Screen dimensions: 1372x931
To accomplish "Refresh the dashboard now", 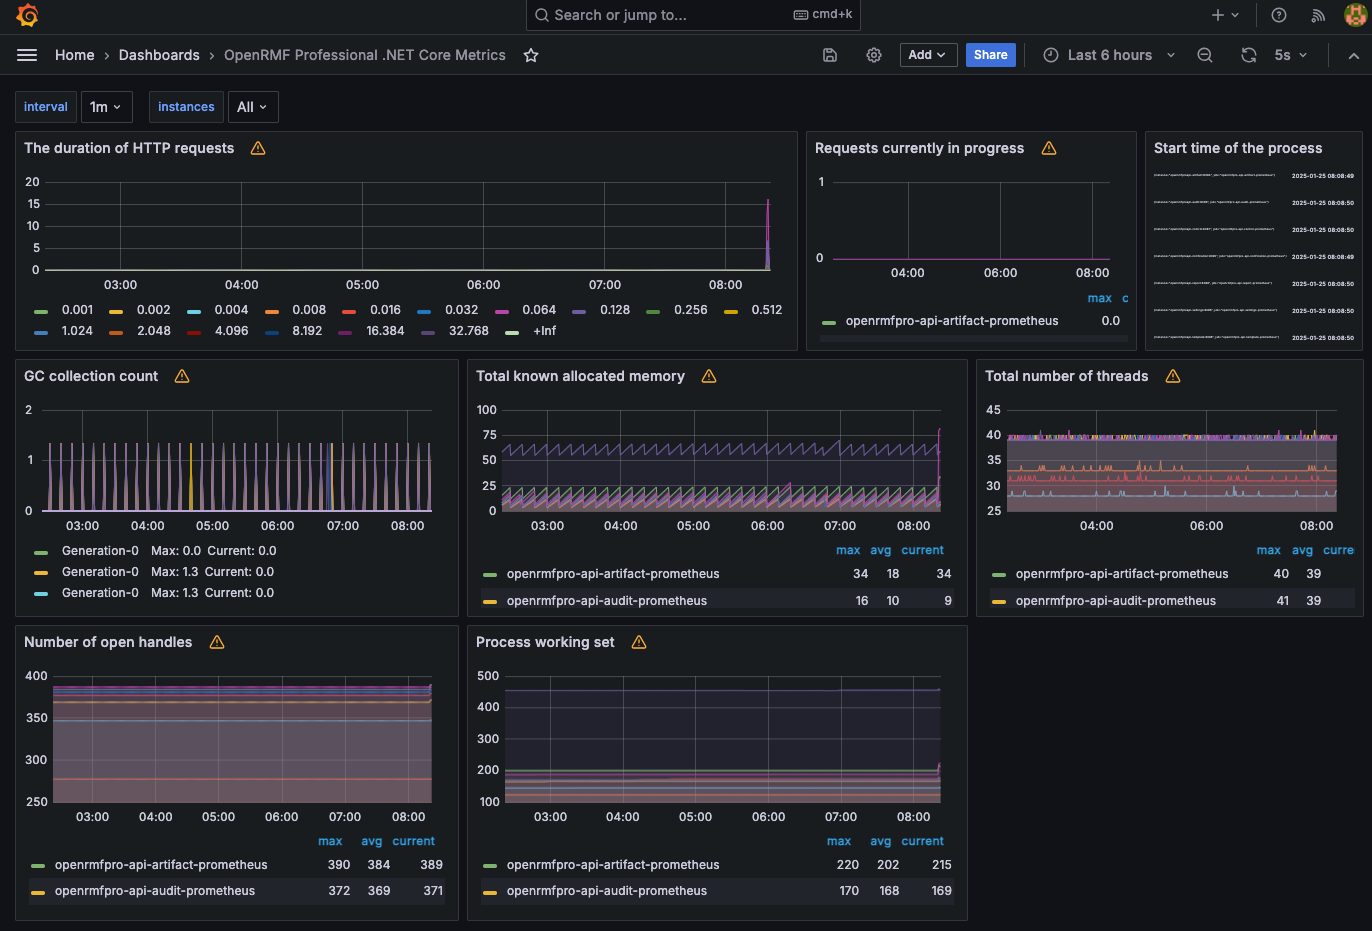I will 1249,55.
